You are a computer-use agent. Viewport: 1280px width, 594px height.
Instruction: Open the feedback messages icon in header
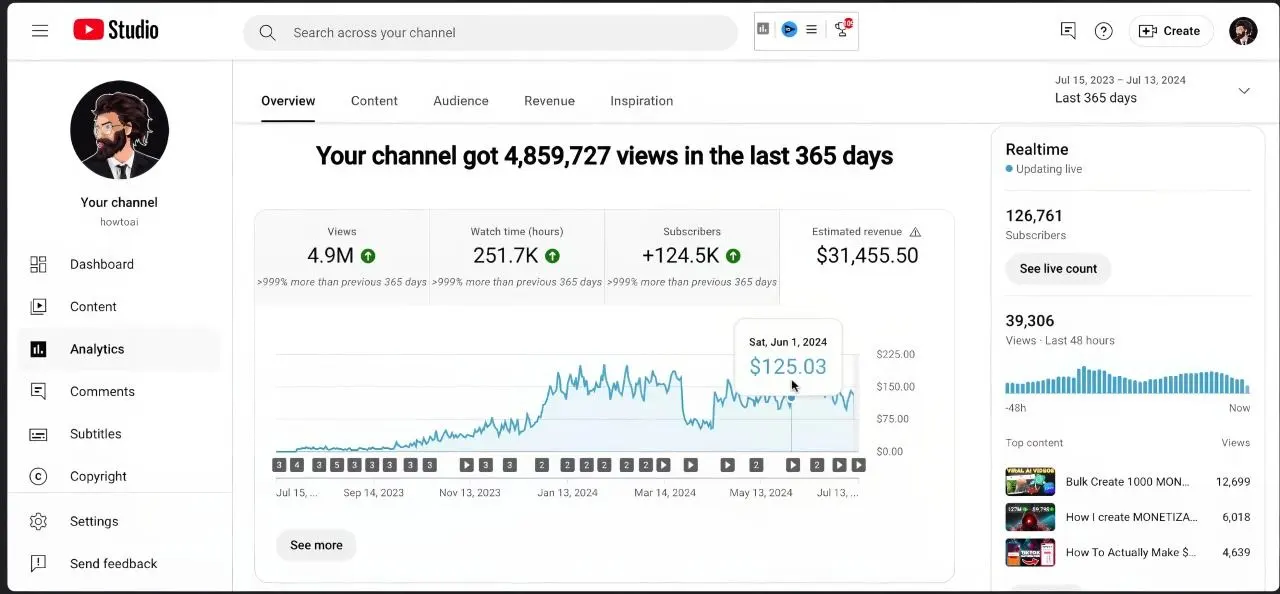[x=1068, y=31]
